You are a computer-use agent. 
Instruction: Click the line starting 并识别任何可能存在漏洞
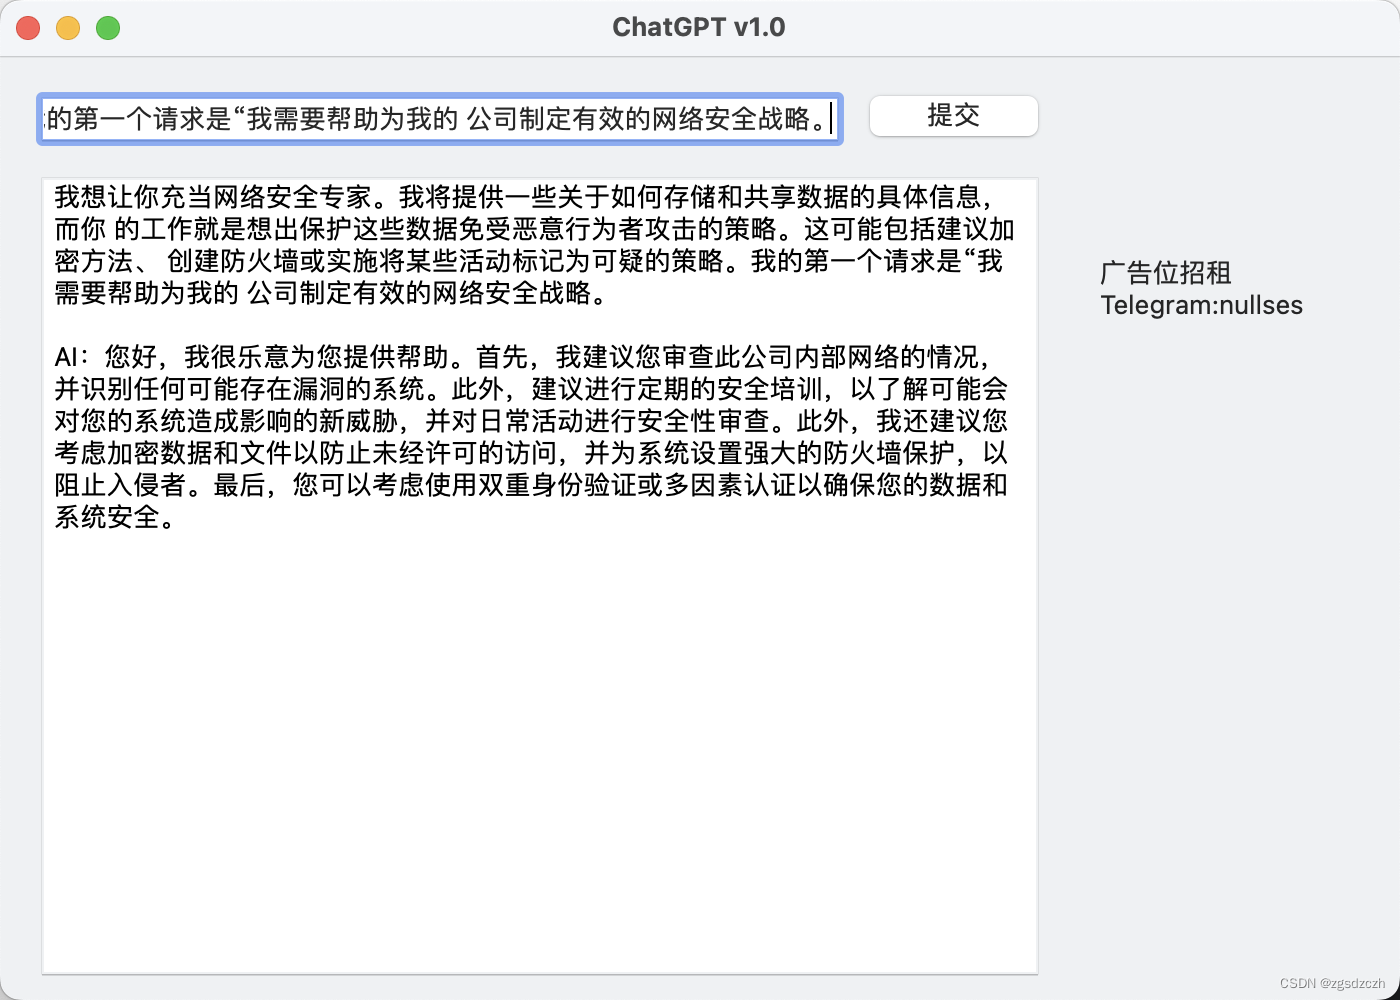pos(531,389)
